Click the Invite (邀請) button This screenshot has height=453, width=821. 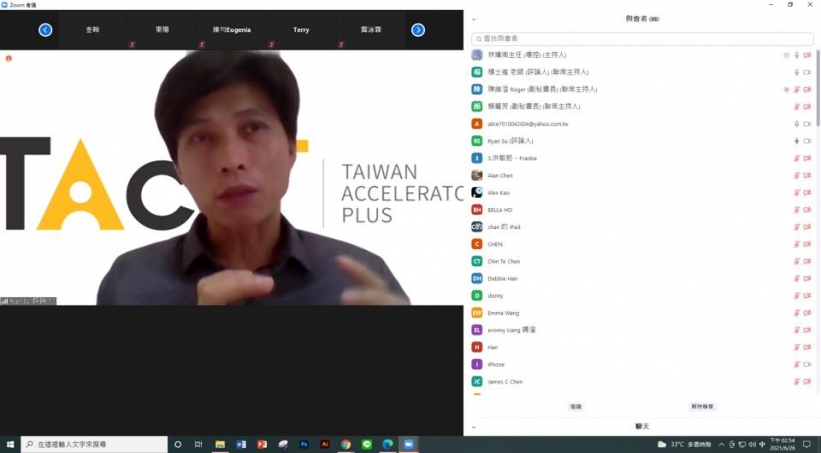point(576,407)
